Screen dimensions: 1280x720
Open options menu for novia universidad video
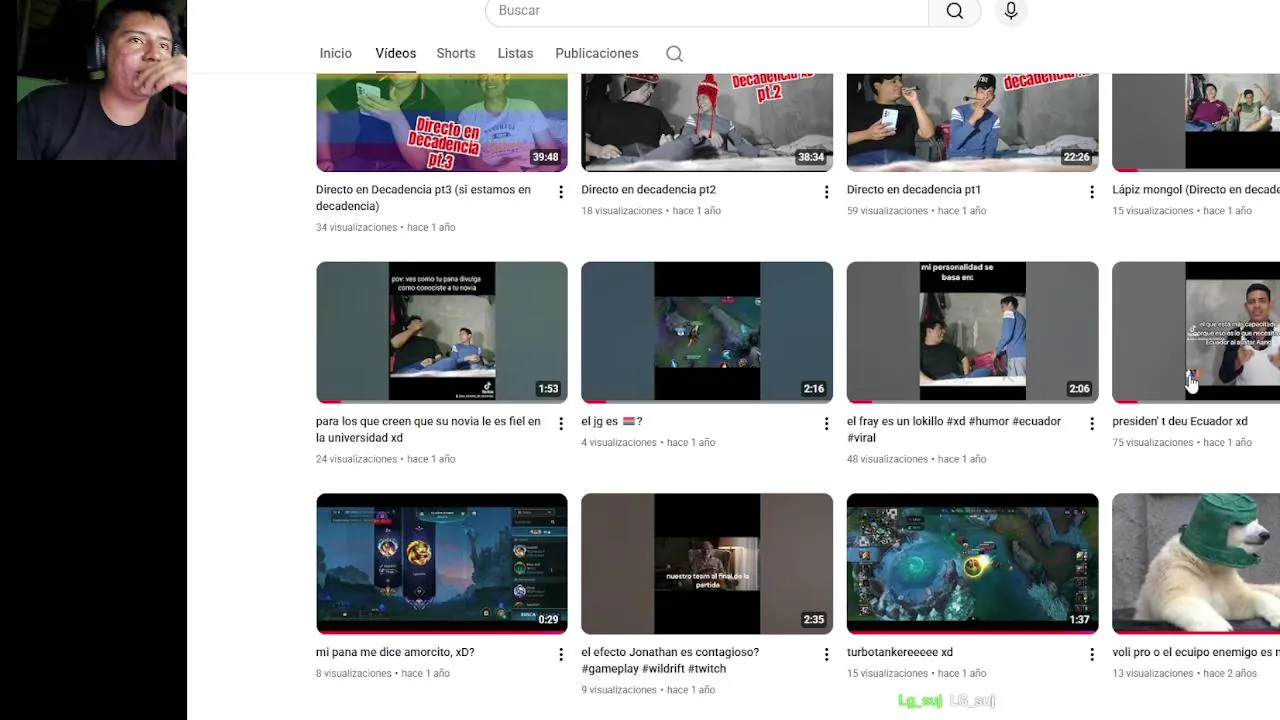561,424
